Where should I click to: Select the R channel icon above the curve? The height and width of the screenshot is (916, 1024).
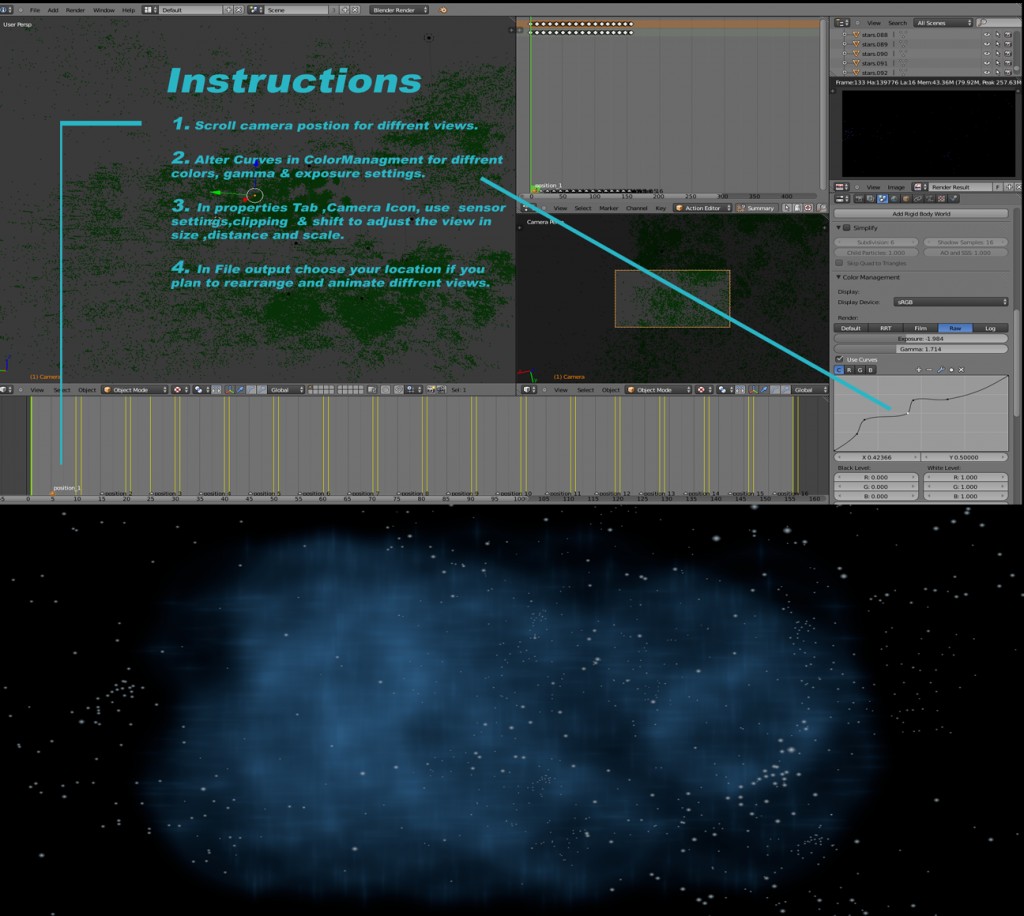[x=849, y=370]
